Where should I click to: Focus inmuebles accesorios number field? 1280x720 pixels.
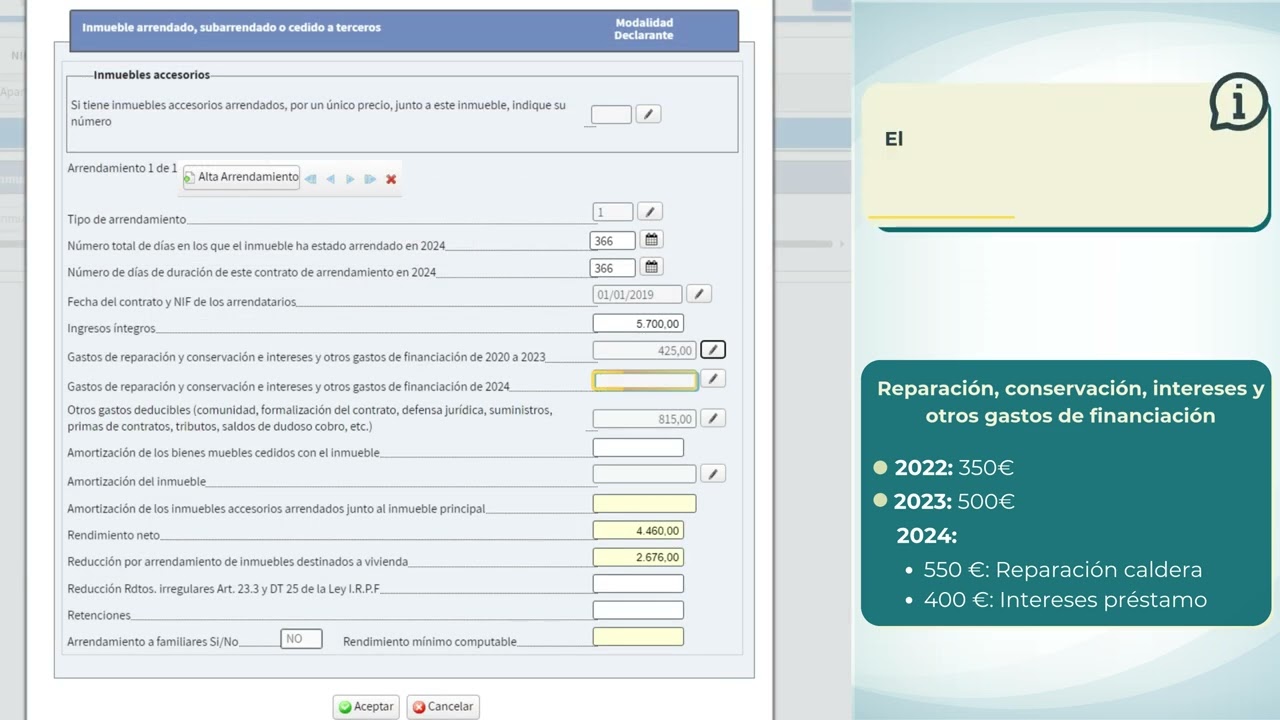611,114
